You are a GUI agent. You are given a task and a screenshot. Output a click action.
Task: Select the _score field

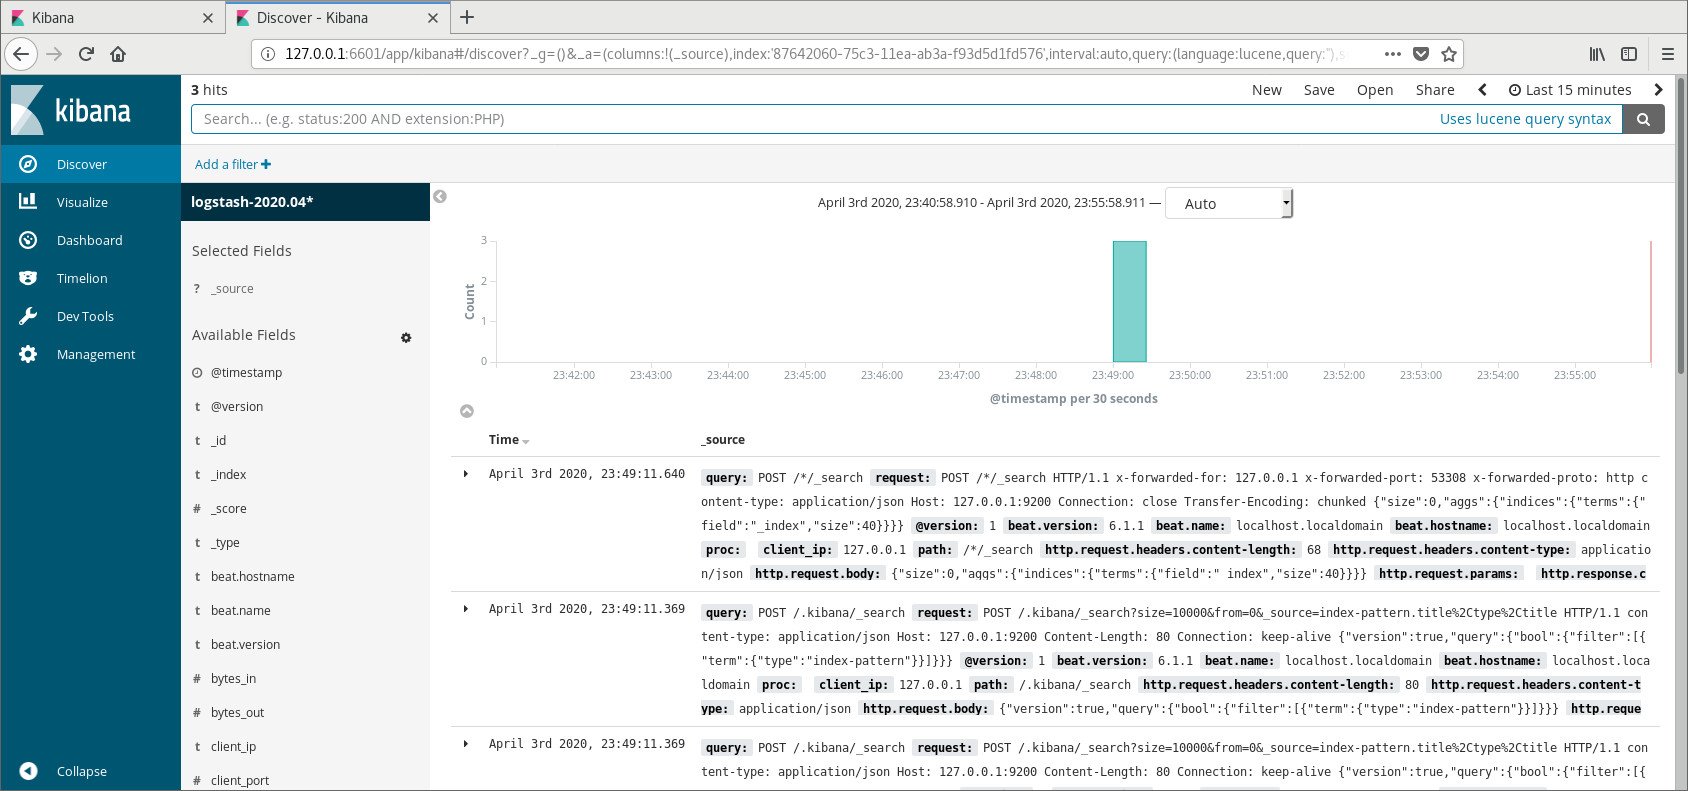click(x=228, y=509)
